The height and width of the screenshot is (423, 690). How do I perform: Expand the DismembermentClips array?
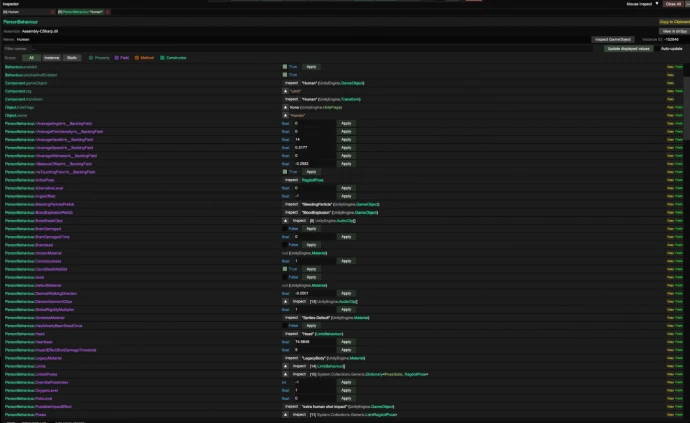(285, 302)
